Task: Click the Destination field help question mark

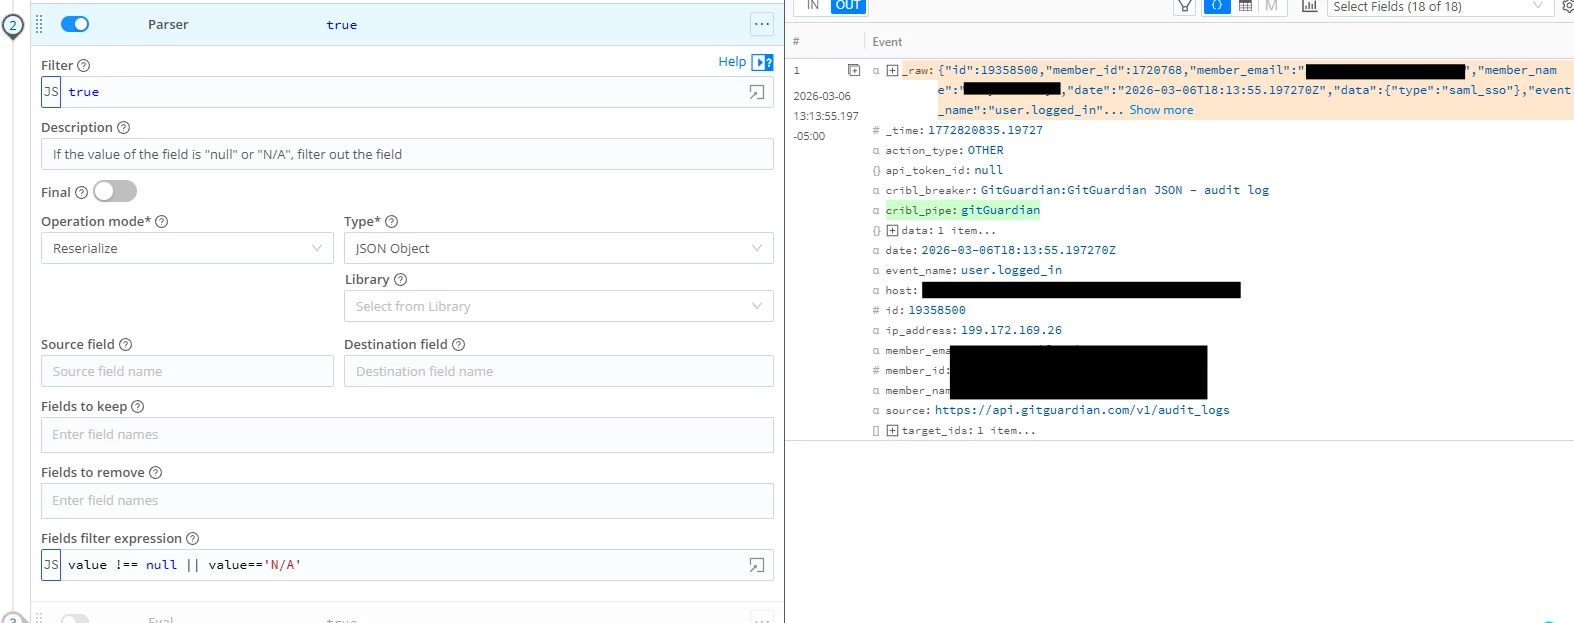Action: coord(459,344)
